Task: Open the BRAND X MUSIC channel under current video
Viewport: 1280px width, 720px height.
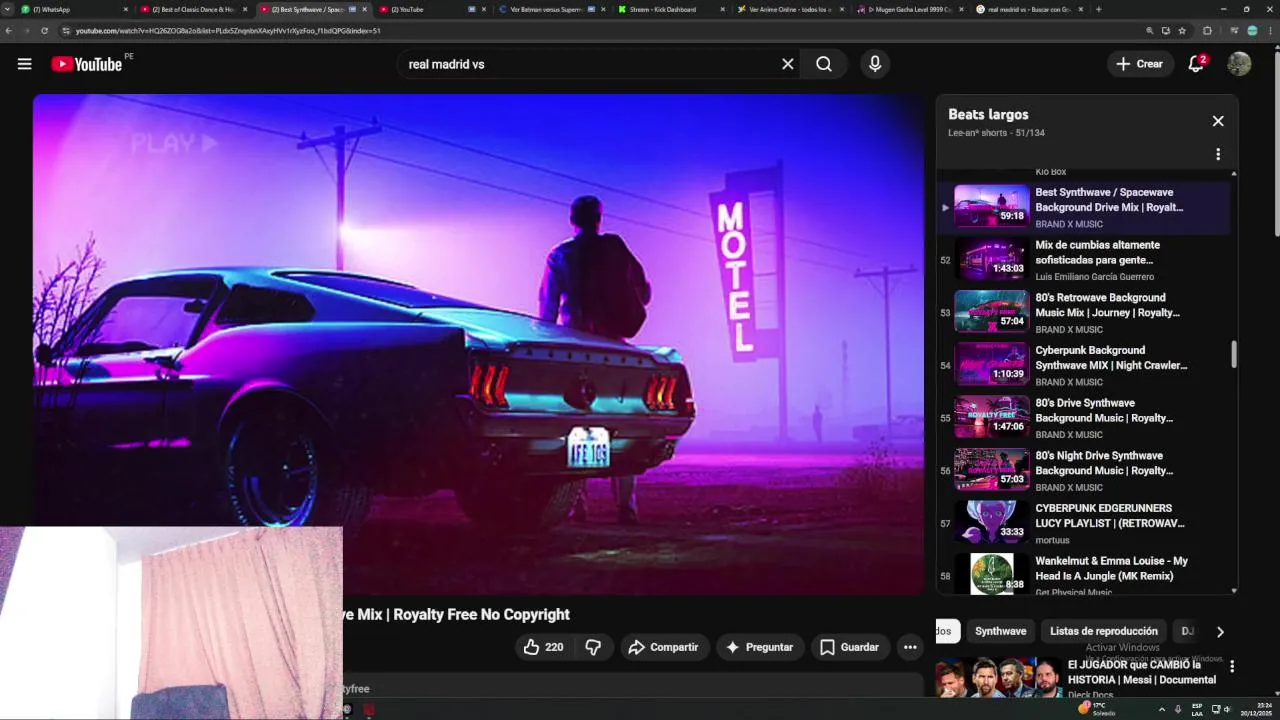Action: tap(1069, 224)
